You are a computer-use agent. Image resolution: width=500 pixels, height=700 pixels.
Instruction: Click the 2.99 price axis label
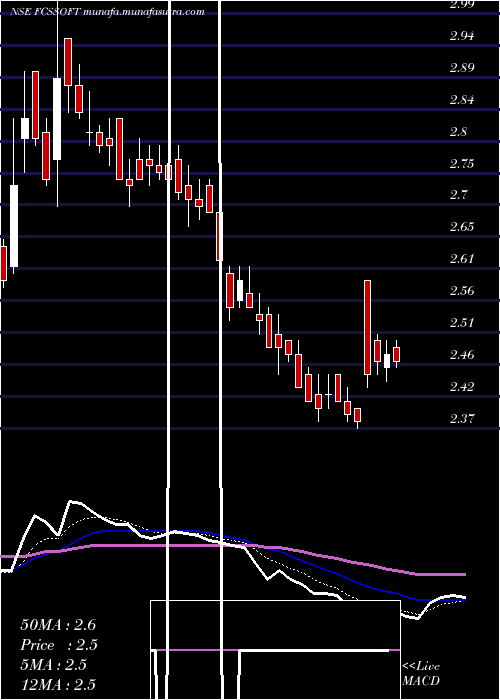coord(462,4)
